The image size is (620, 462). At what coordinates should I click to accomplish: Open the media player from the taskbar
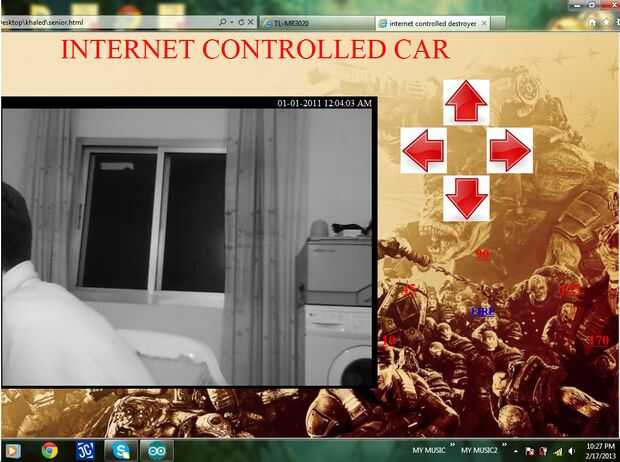[13, 451]
